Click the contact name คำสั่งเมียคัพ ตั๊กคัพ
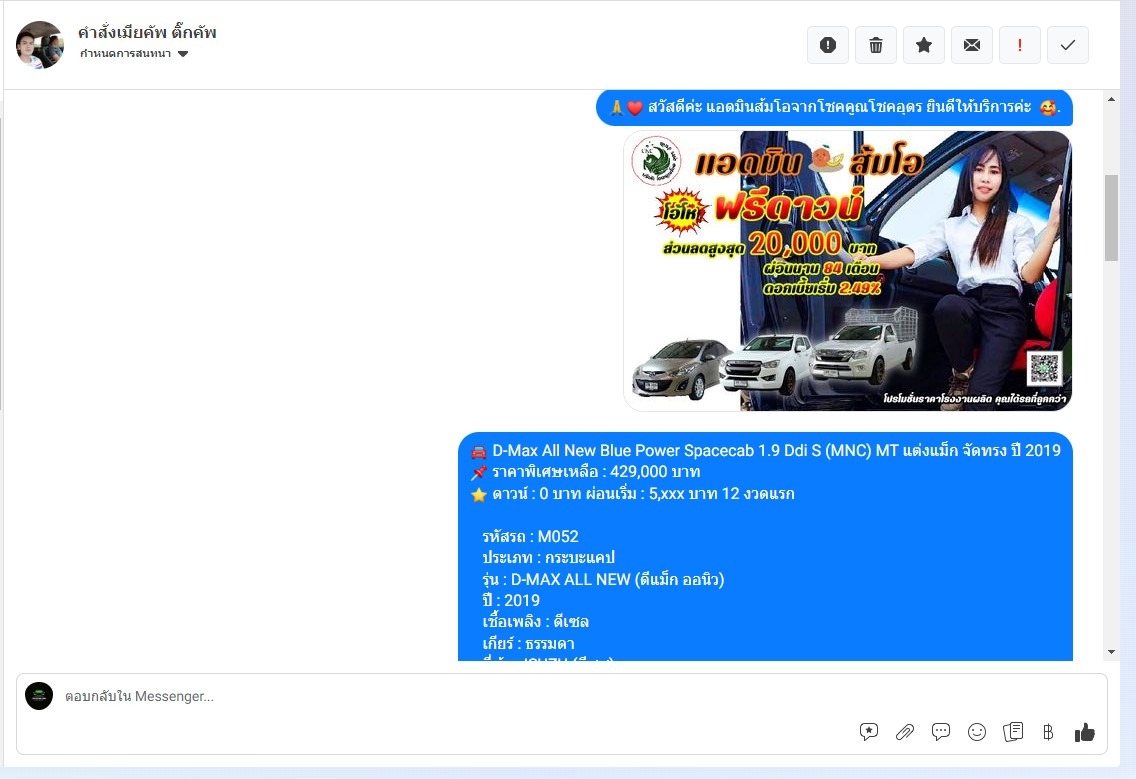The image size is (1136, 779). tap(147, 32)
